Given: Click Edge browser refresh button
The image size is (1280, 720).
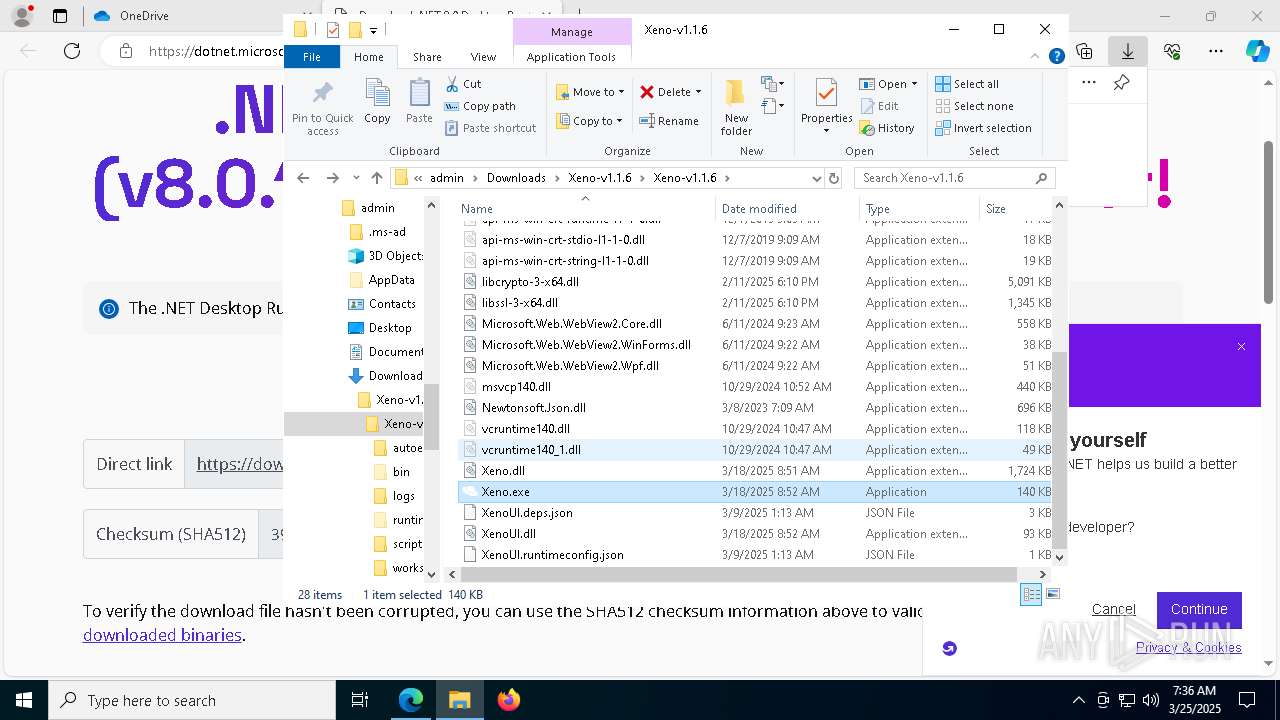Looking at the screenshot, I should coord(72,51).
